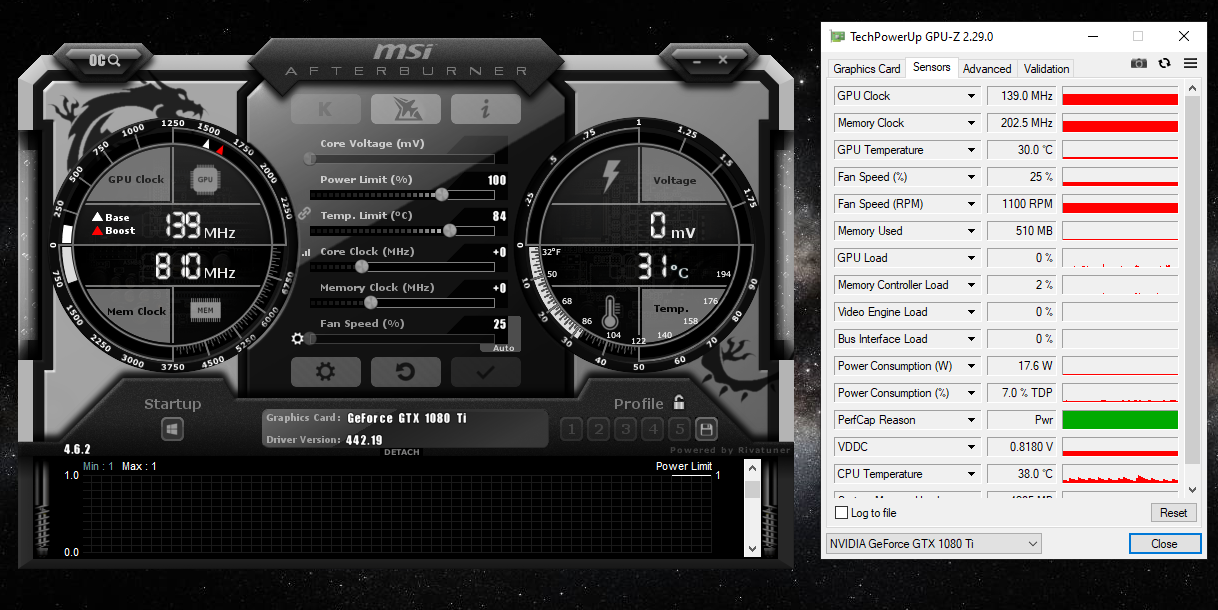
Task: Reset Afterburner settings to defaults
Action: tap(406, 372)
